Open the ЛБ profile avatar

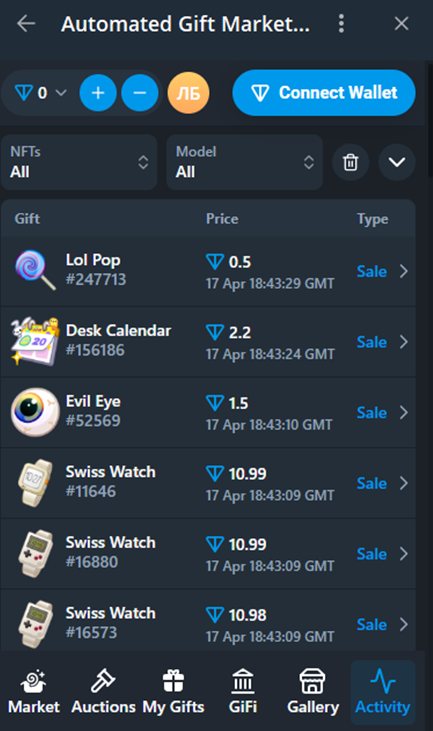coord(188,93)
